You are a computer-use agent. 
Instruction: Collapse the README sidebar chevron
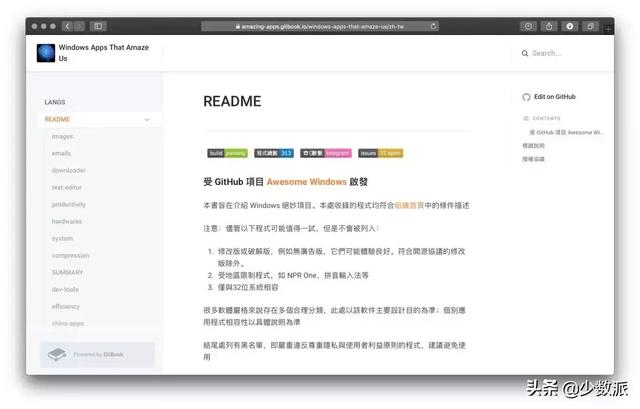[x=147, y=120]
